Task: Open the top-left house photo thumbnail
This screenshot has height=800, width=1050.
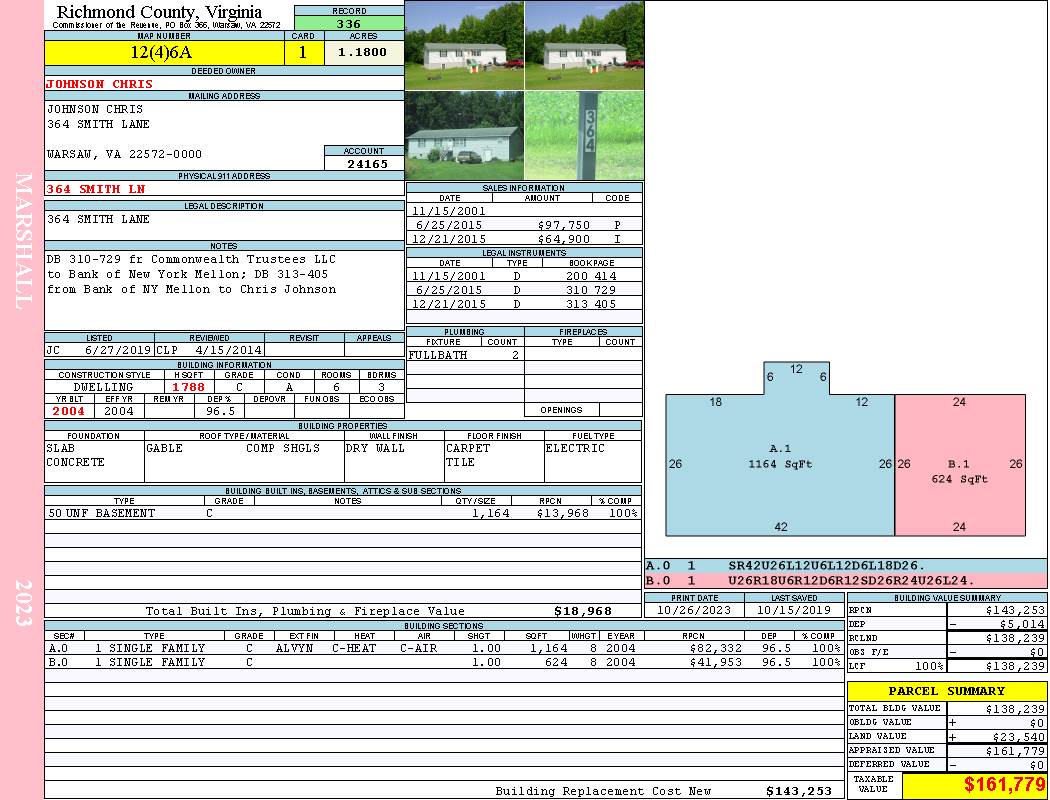Action: [x=464, y=46]
